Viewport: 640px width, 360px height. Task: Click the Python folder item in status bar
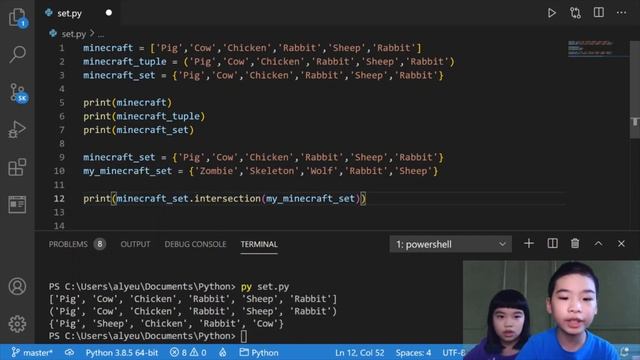[x=259, y=352]
